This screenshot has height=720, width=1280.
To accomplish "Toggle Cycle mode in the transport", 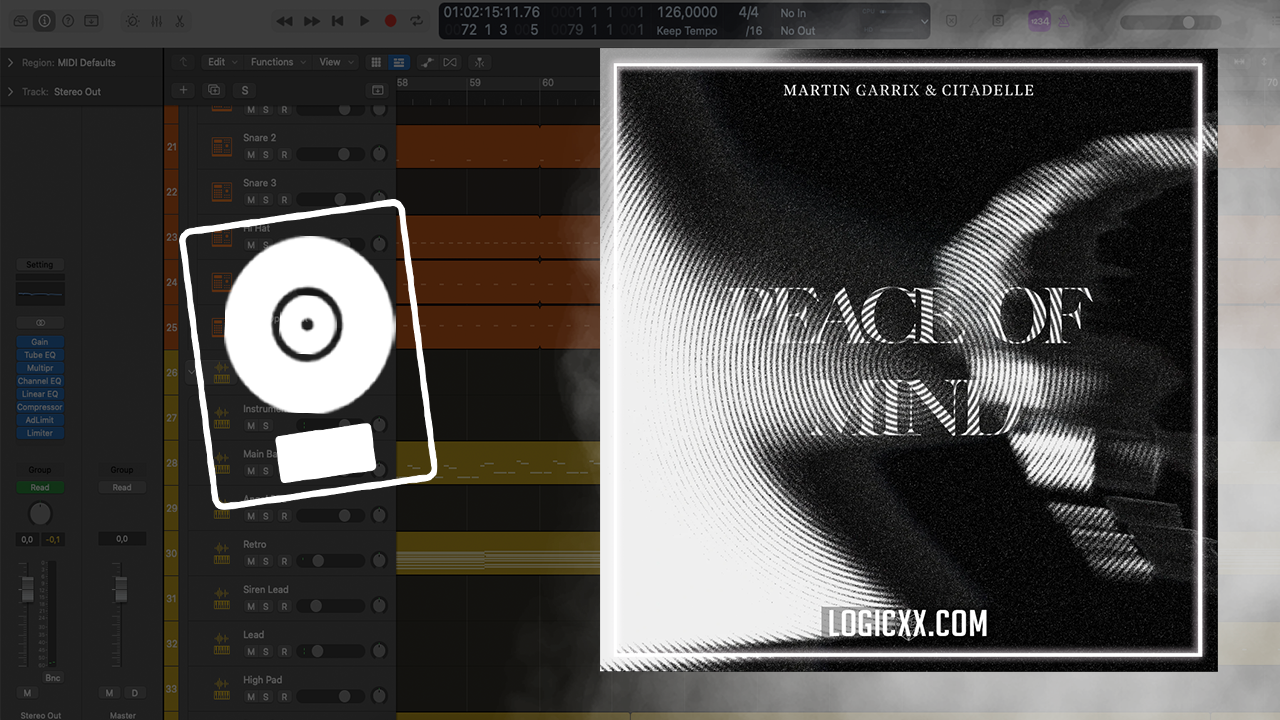I will tap(416, 20).
